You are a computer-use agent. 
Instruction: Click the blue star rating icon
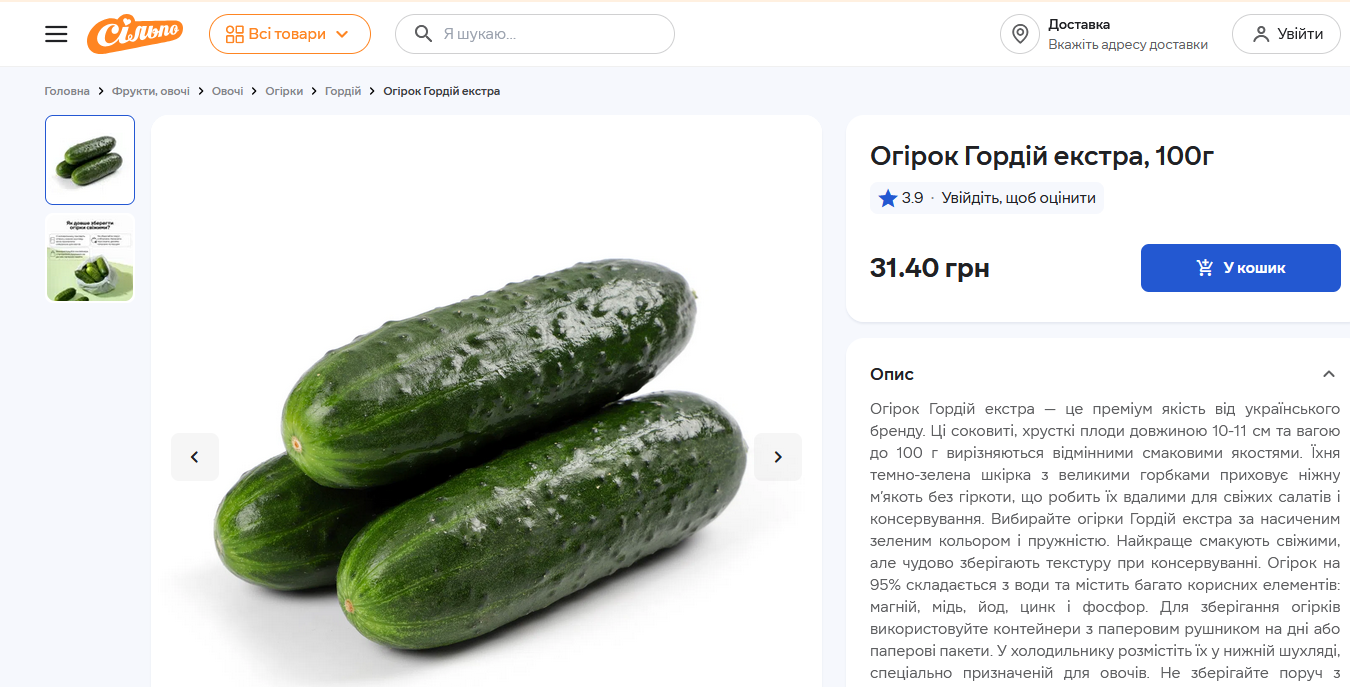tap(887, 198)
